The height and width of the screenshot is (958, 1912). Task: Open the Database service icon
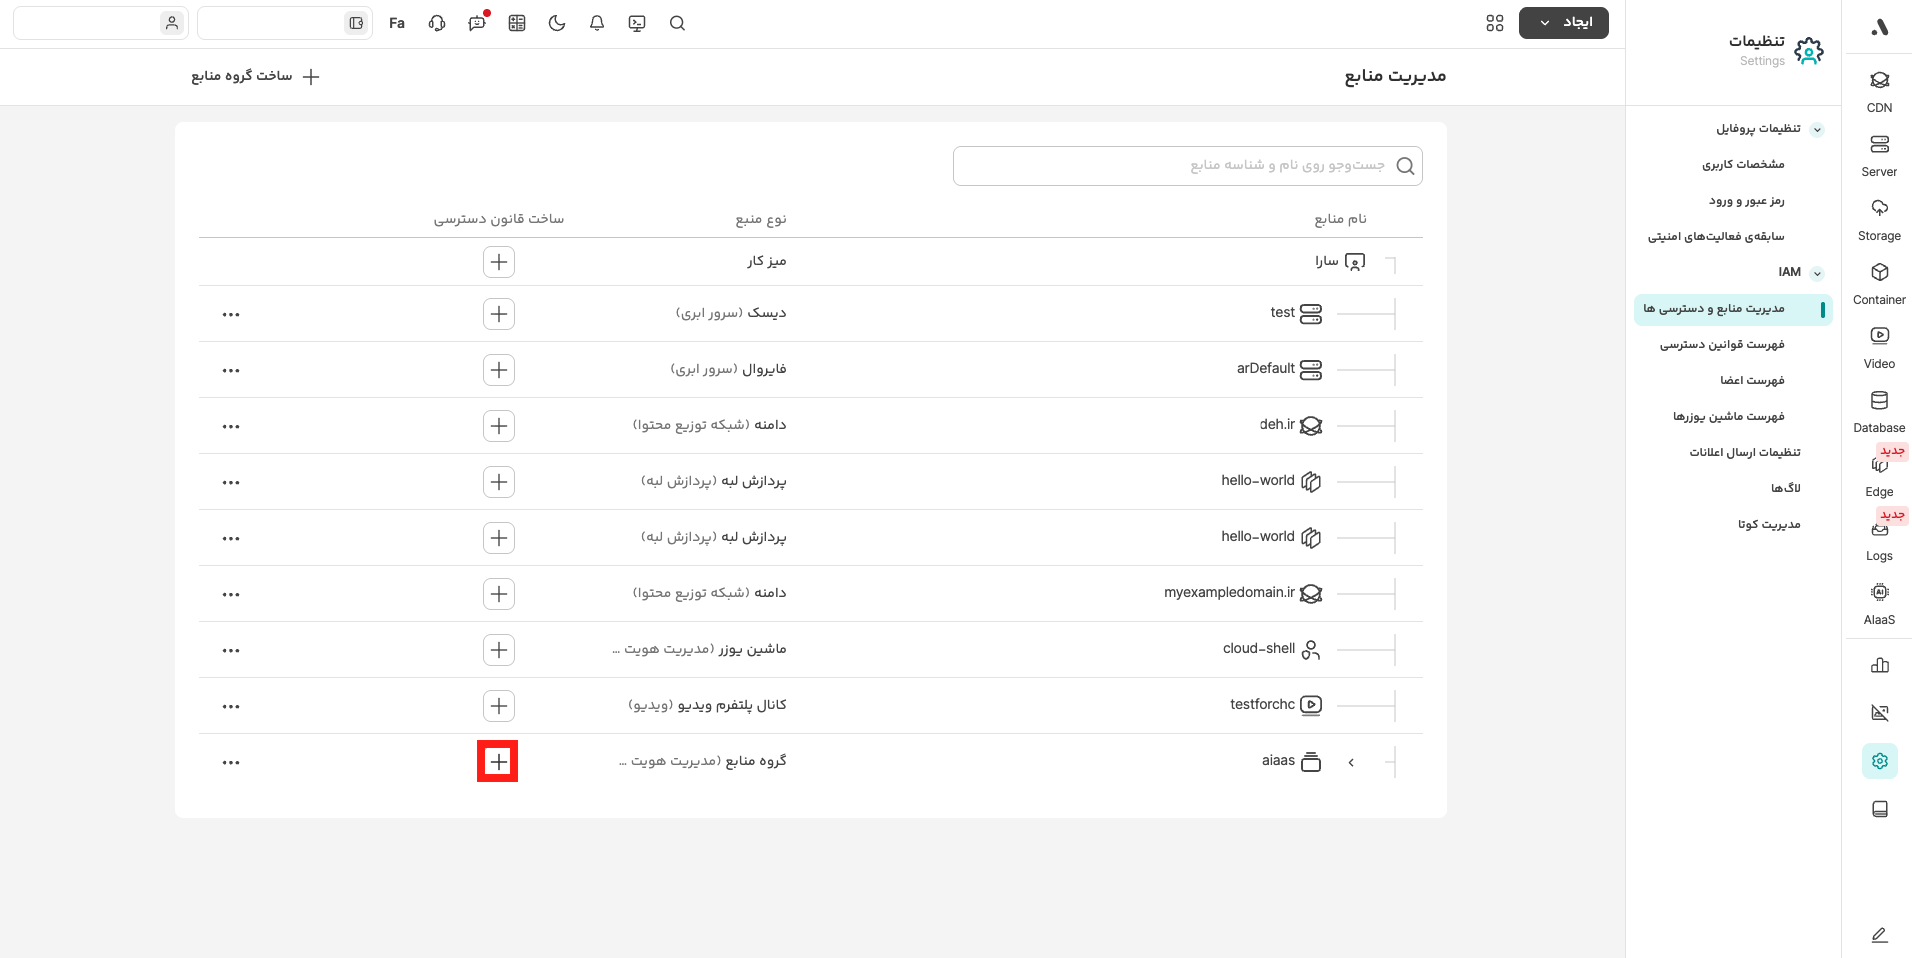tap(1879, 410)
